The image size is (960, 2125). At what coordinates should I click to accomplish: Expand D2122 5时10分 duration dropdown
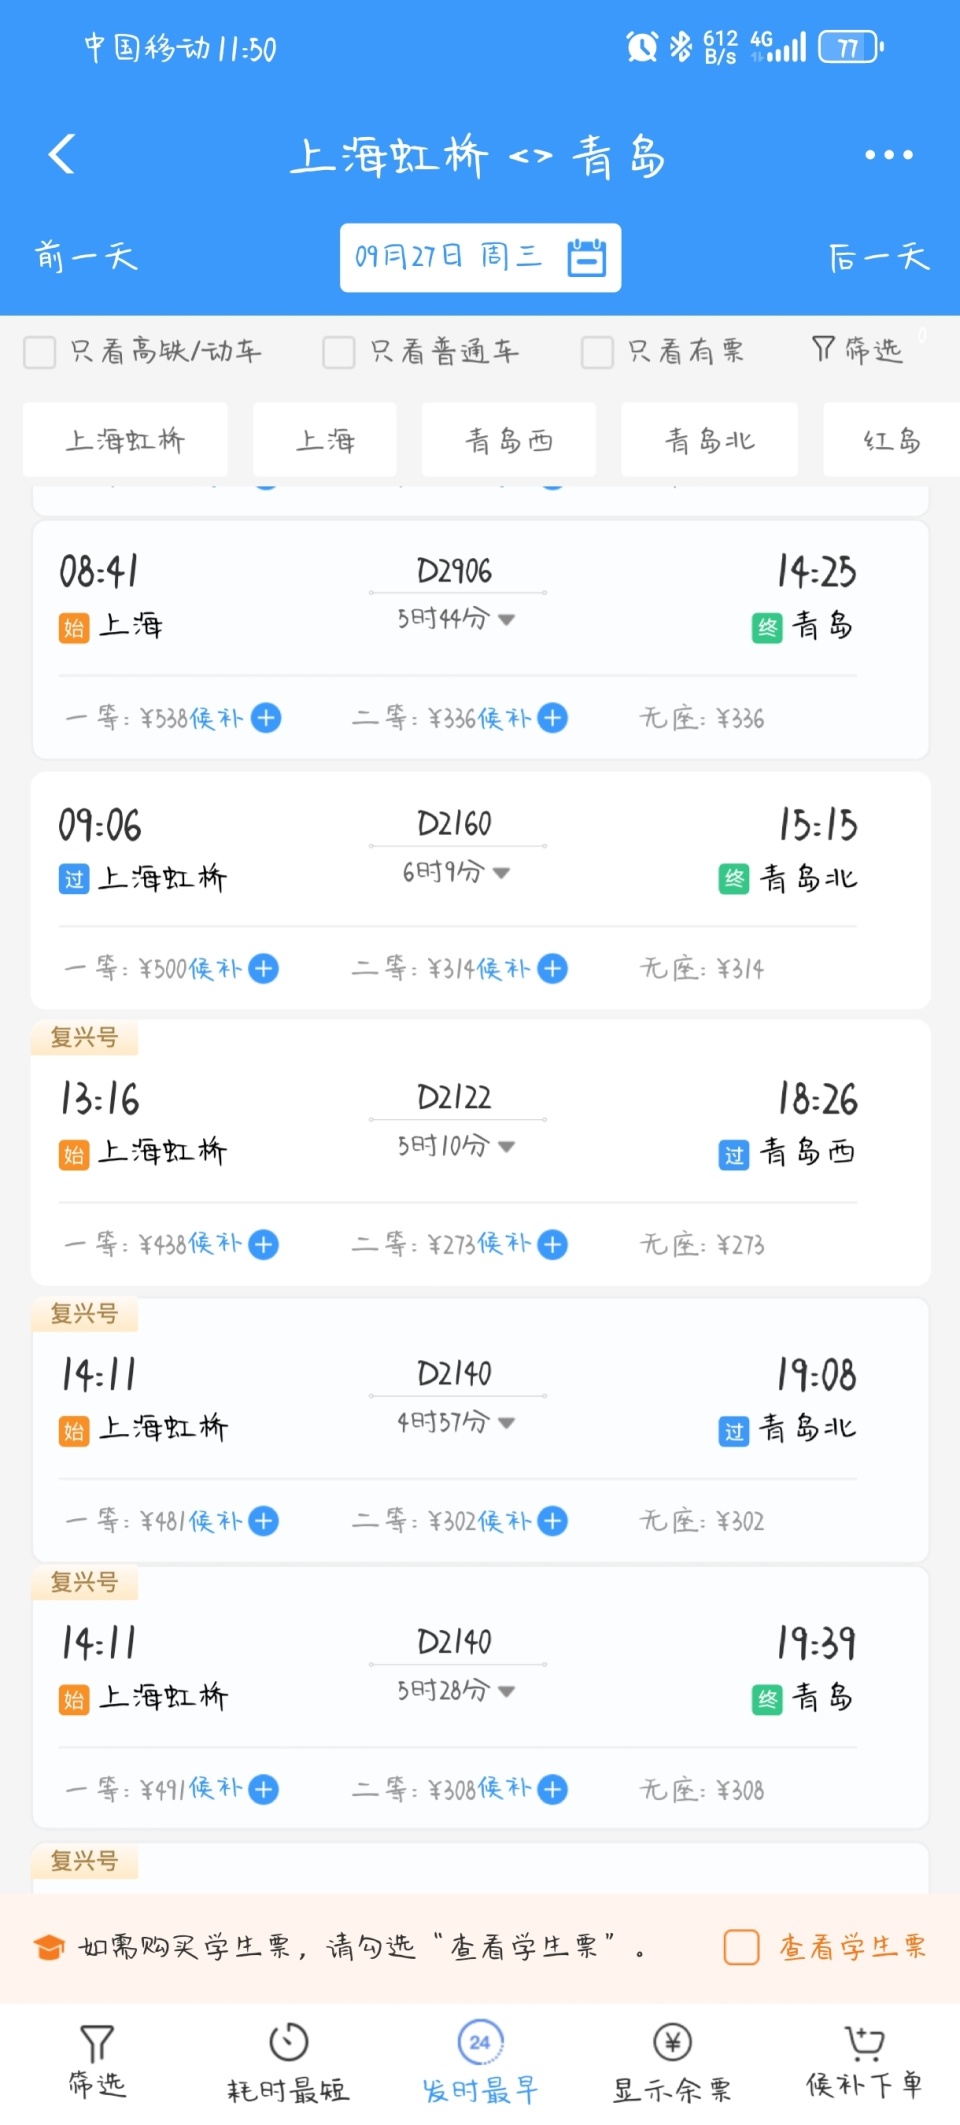click(506, 1146)
